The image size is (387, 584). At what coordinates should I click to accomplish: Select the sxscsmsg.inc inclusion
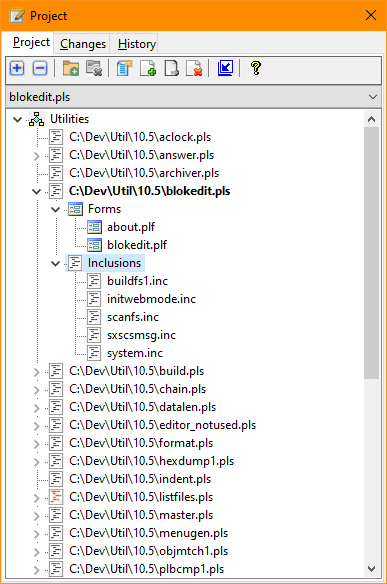[141, 335]
